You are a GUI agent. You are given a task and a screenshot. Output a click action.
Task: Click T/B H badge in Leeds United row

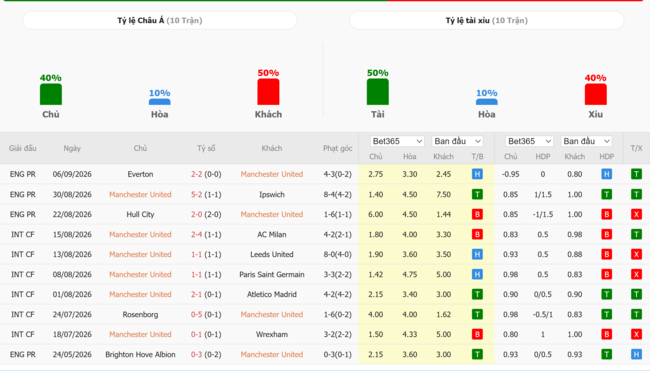click(477, 254)
